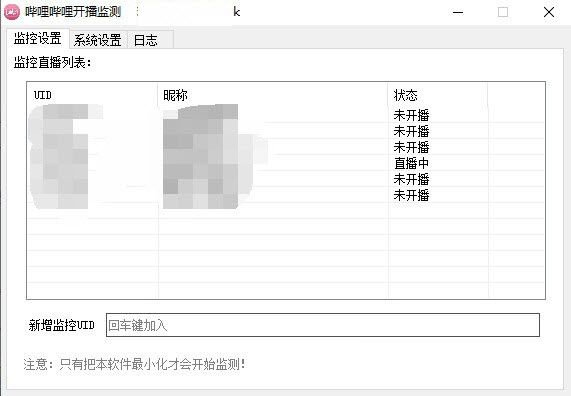
Task: Close the 哔哩哔哩开播监测 window
Action: (548, 12)
